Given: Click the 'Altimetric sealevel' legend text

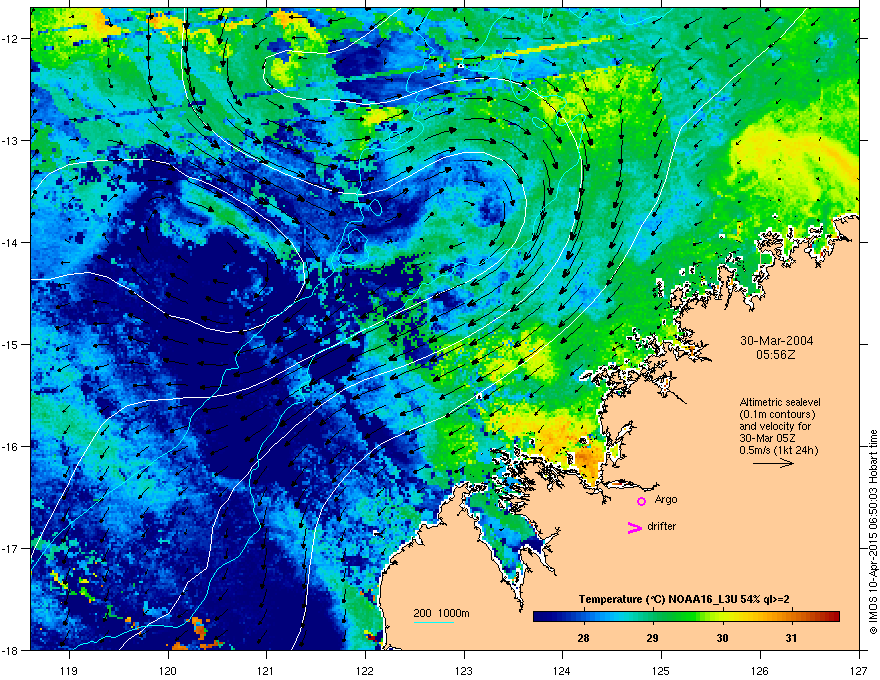Looking at the screenshot, I should [x=780, y=402].
